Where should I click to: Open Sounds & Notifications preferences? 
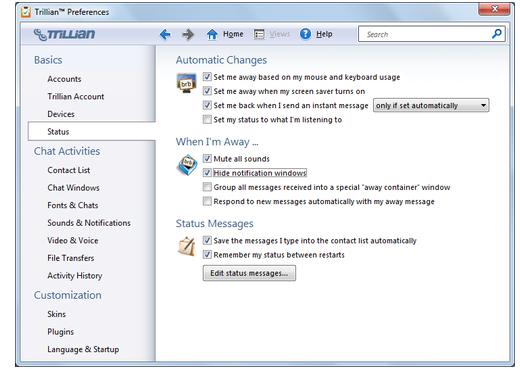89,223
